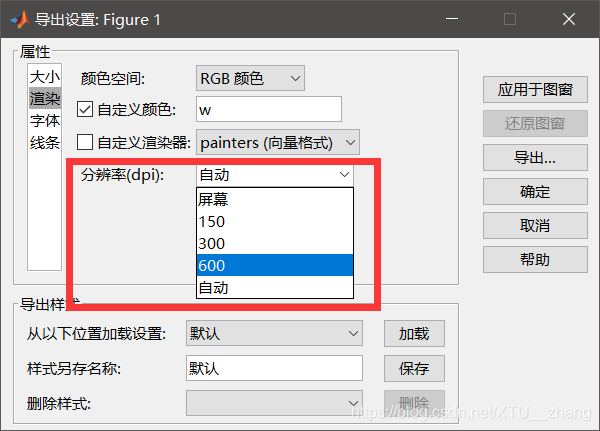Click the 样式另存名称 text field
Image resolution: width=600 pixels, height=431 pixels.
tap(274, 368)
